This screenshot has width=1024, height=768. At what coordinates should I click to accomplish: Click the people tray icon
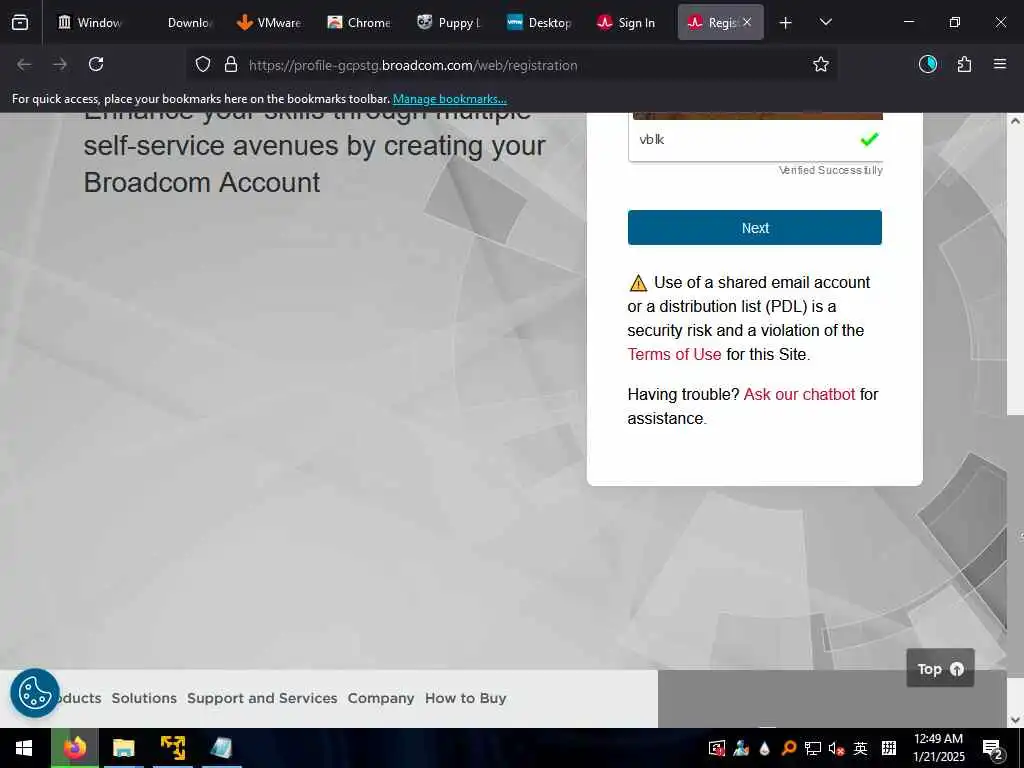pyautogui.click(x=741, y=748)
